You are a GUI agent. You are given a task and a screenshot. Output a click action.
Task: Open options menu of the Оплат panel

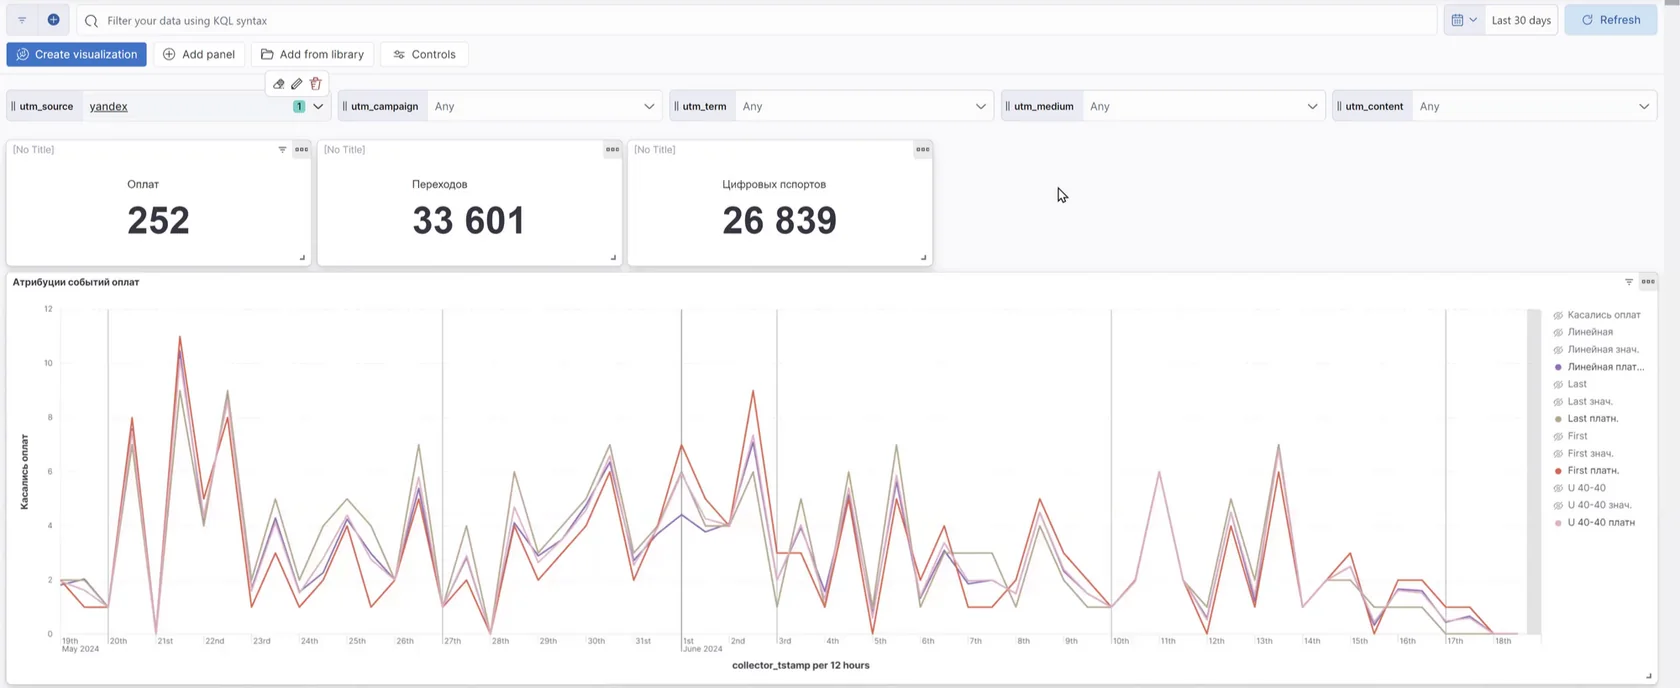coord(301,150)
